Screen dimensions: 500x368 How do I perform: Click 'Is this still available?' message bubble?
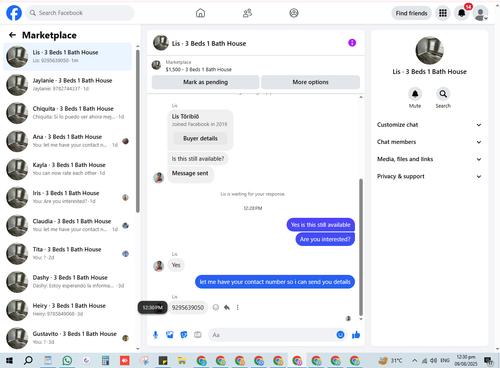tap(198, 159)
